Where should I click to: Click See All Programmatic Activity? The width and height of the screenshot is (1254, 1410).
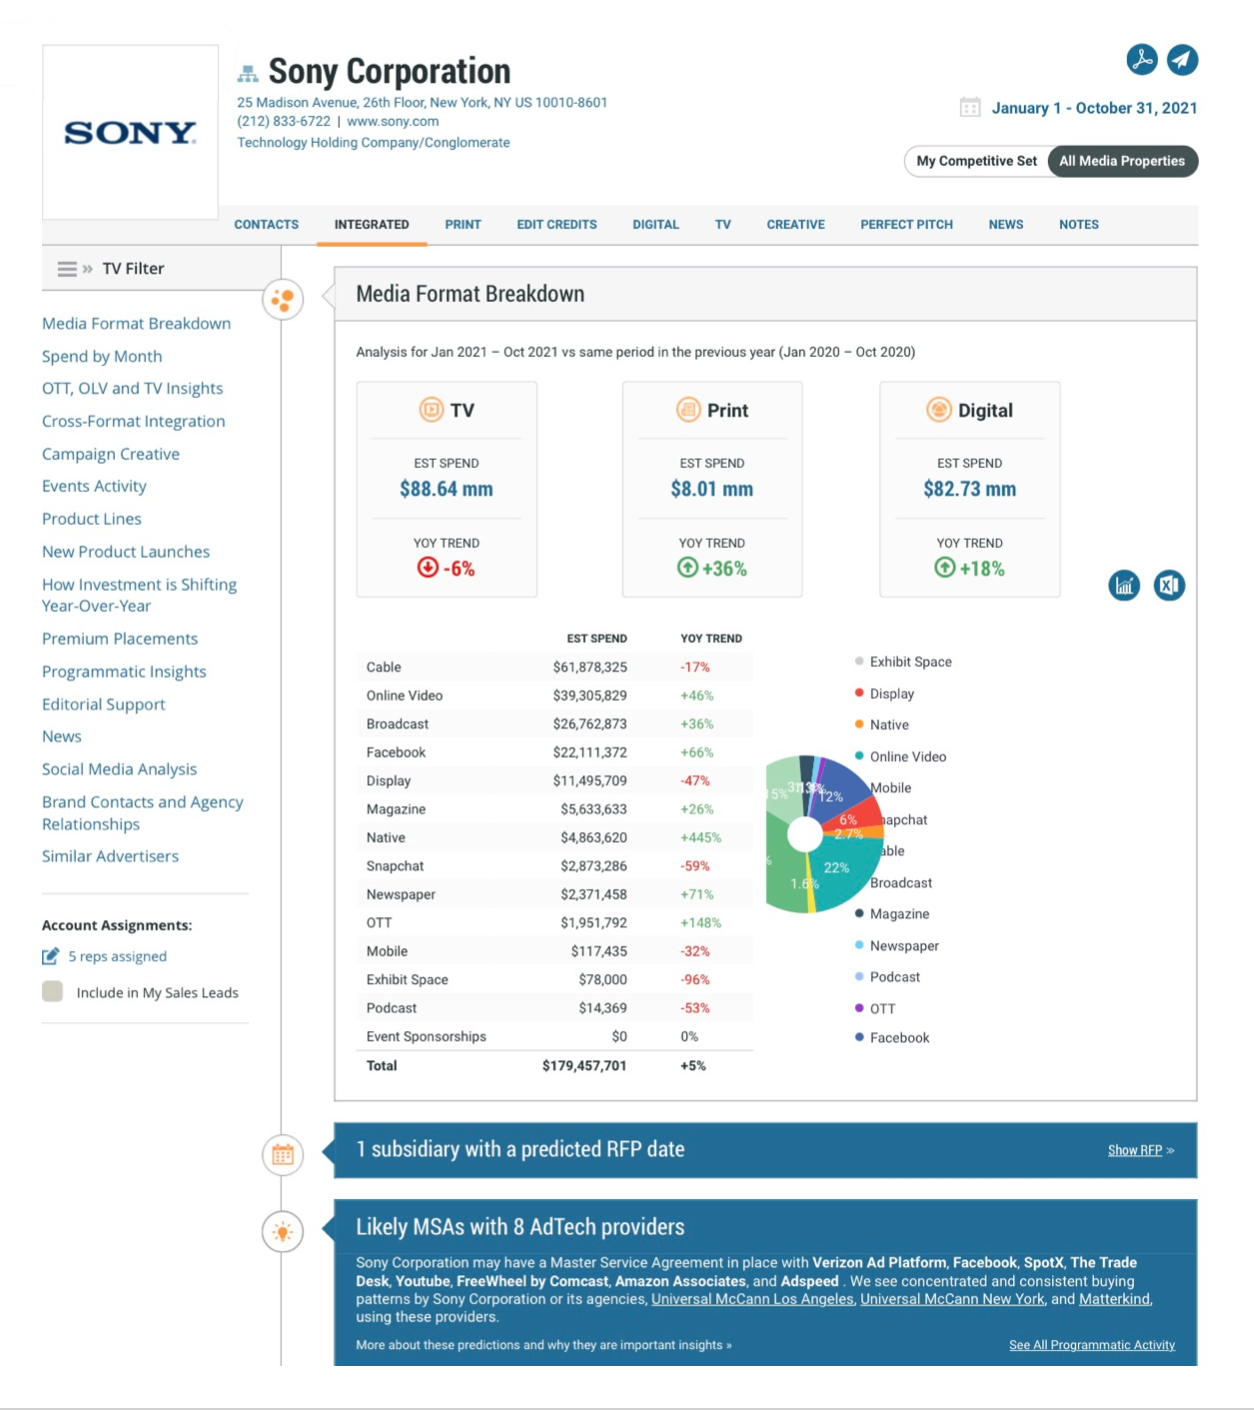click(1092, 1345)
